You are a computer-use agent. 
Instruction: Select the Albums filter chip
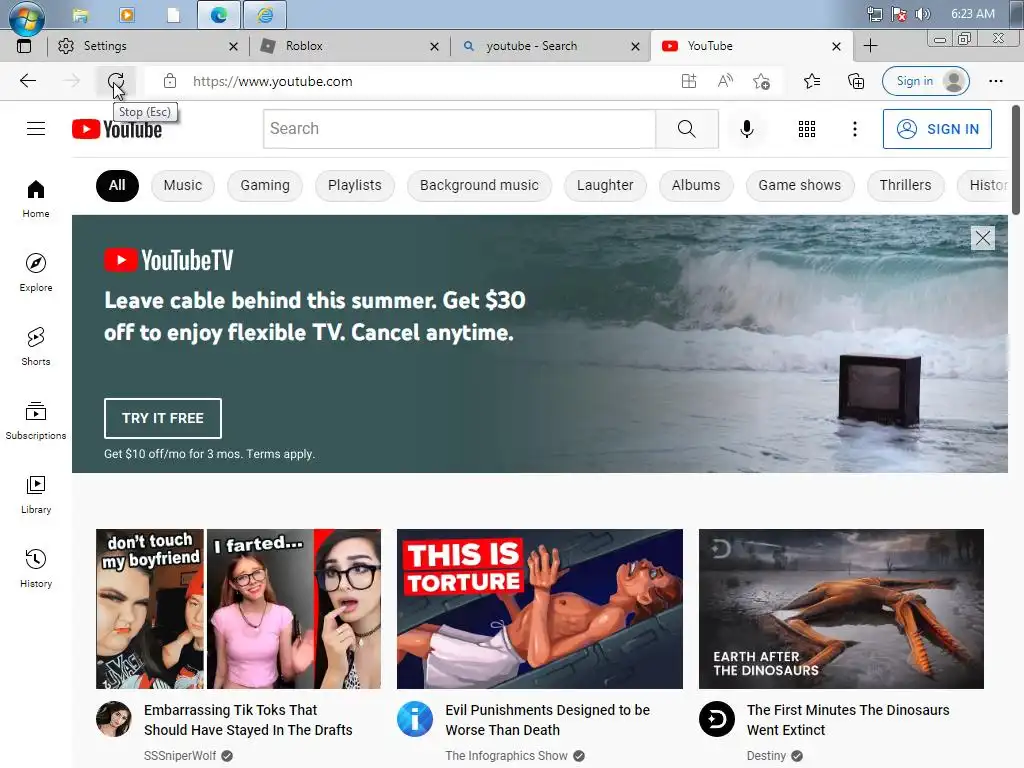click(x=696, y=185)
